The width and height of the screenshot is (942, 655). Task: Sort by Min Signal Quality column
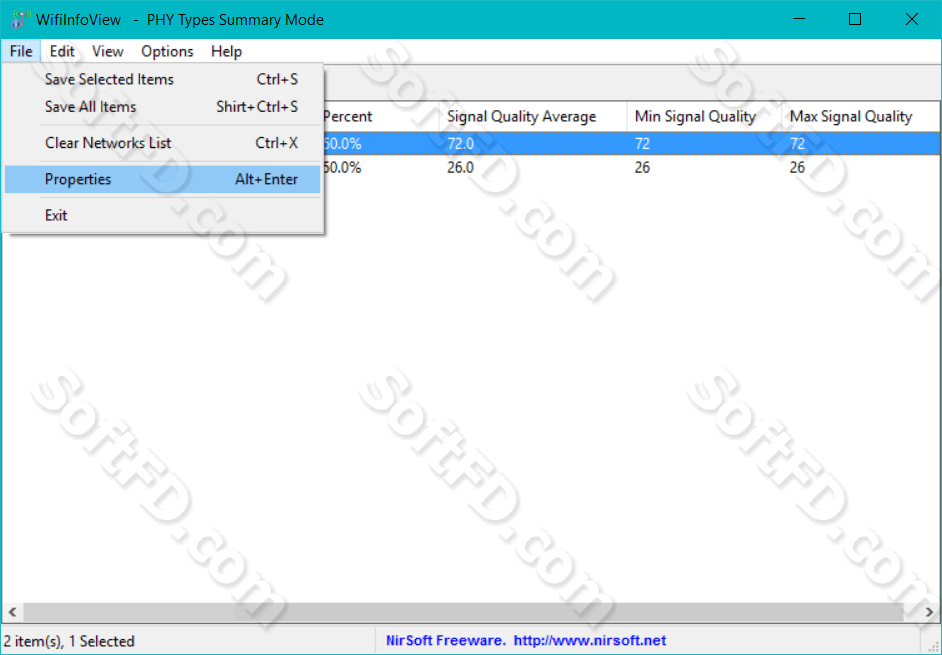coord(704,117)
